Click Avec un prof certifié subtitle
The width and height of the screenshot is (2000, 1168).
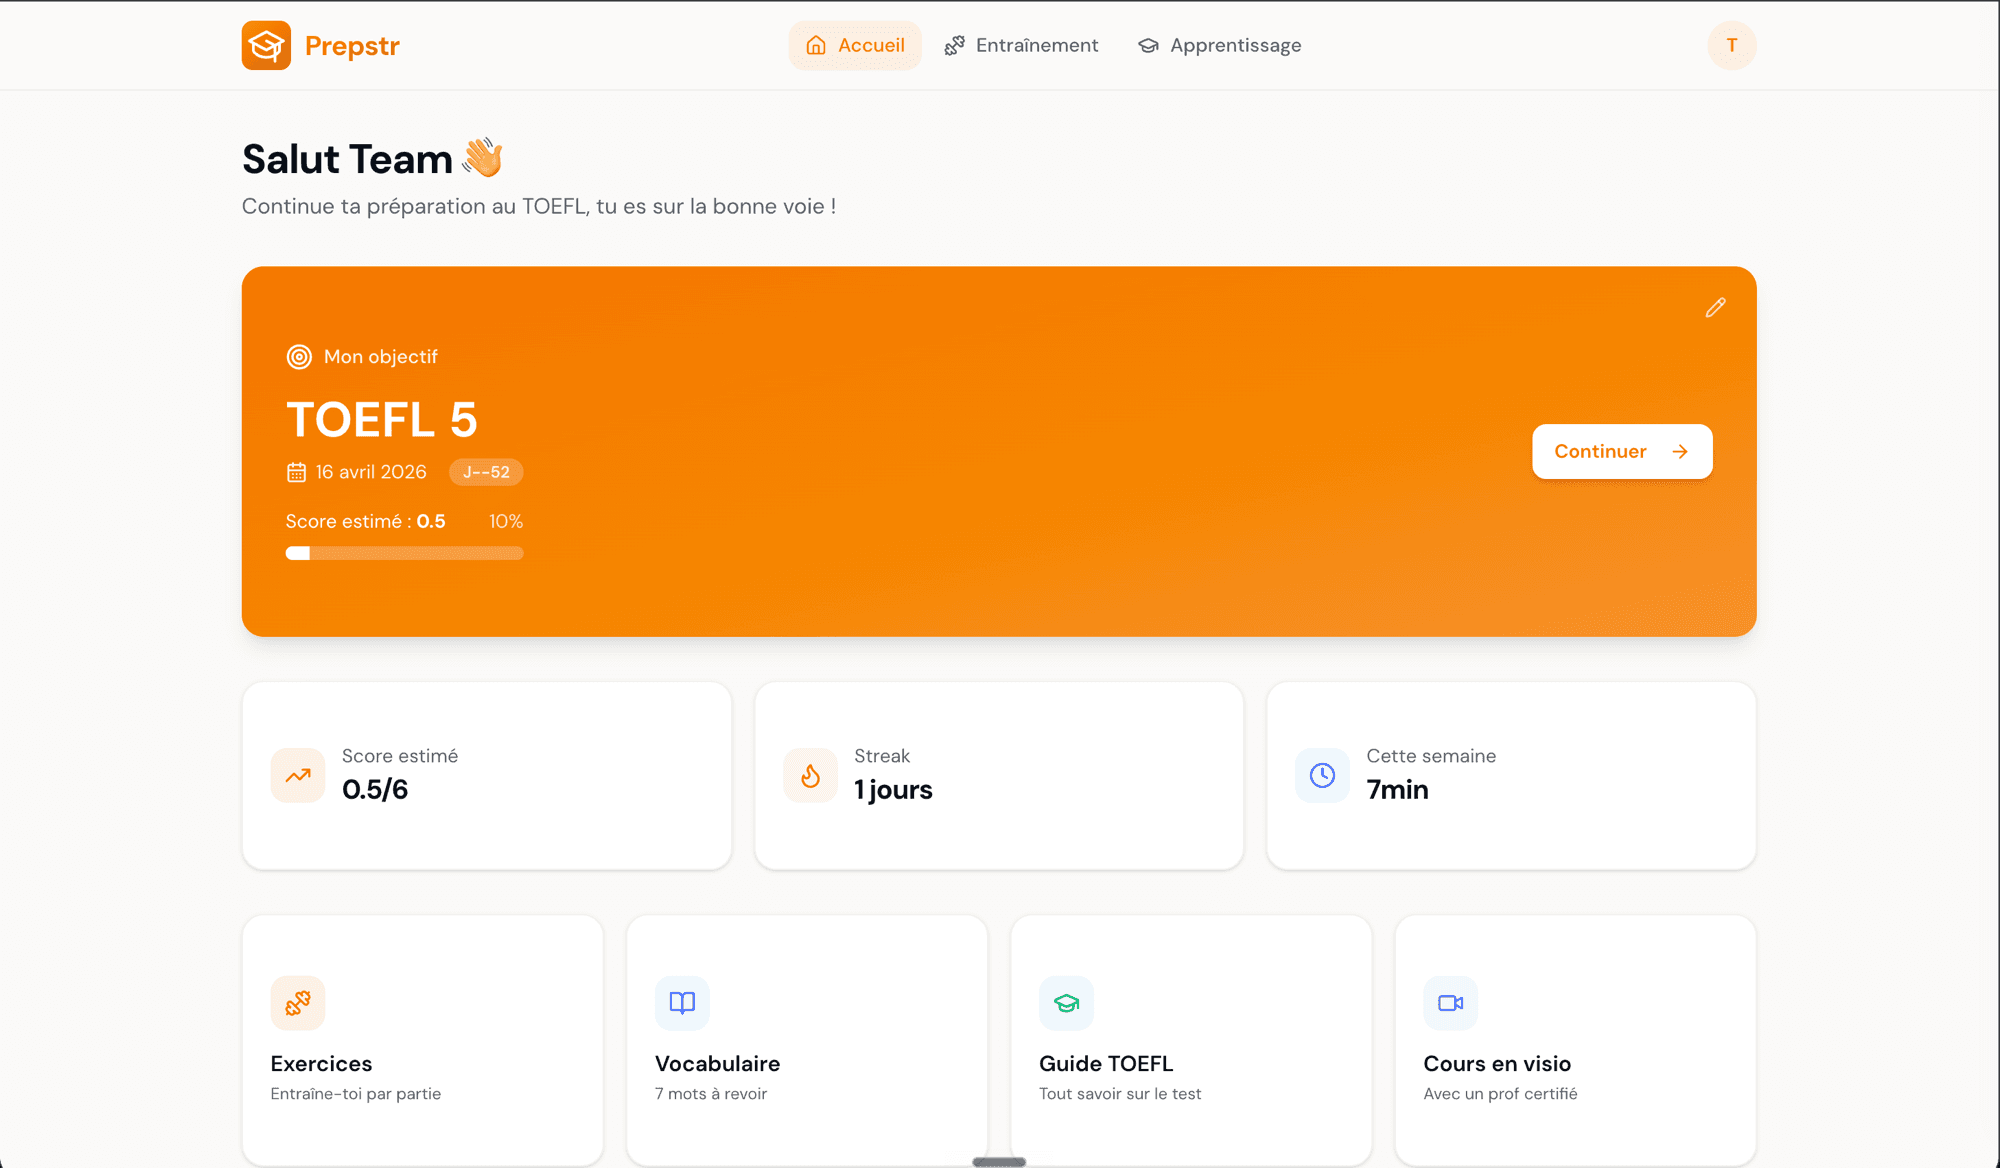pyautogui.click(x=1501, y=1094)
